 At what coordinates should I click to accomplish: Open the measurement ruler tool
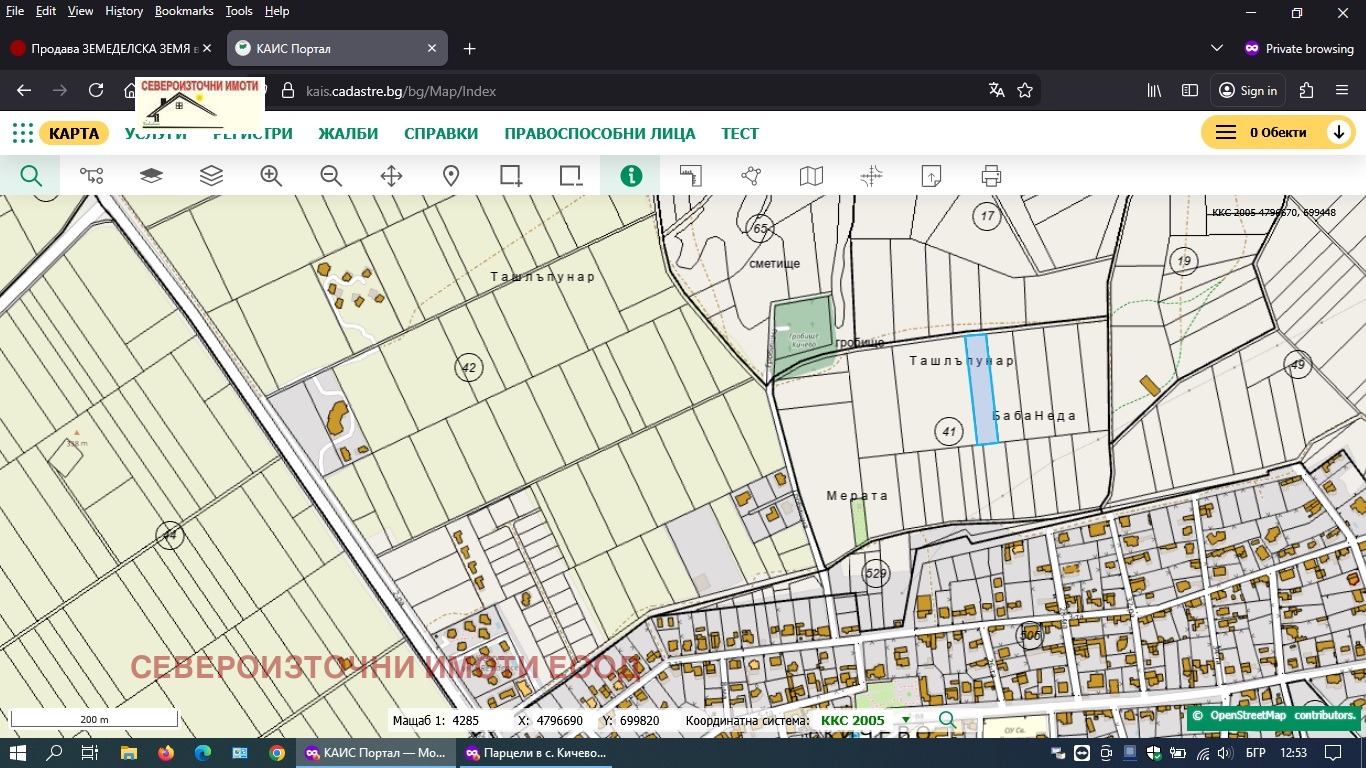point(691,176)
